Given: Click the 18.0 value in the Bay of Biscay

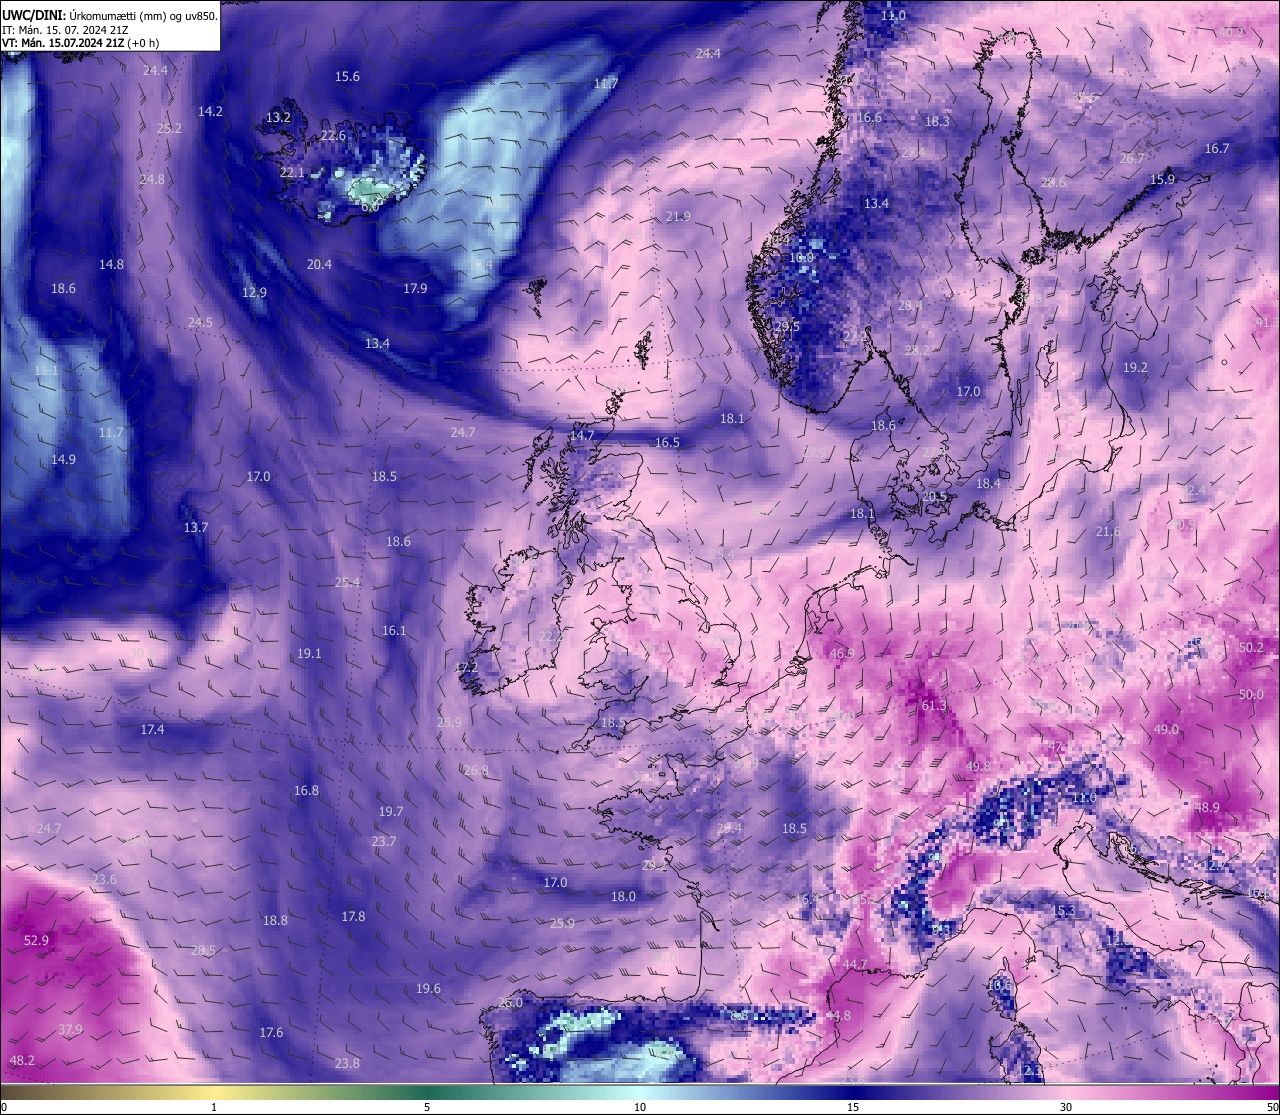Looking at the screenshot, I should [623, 897].
